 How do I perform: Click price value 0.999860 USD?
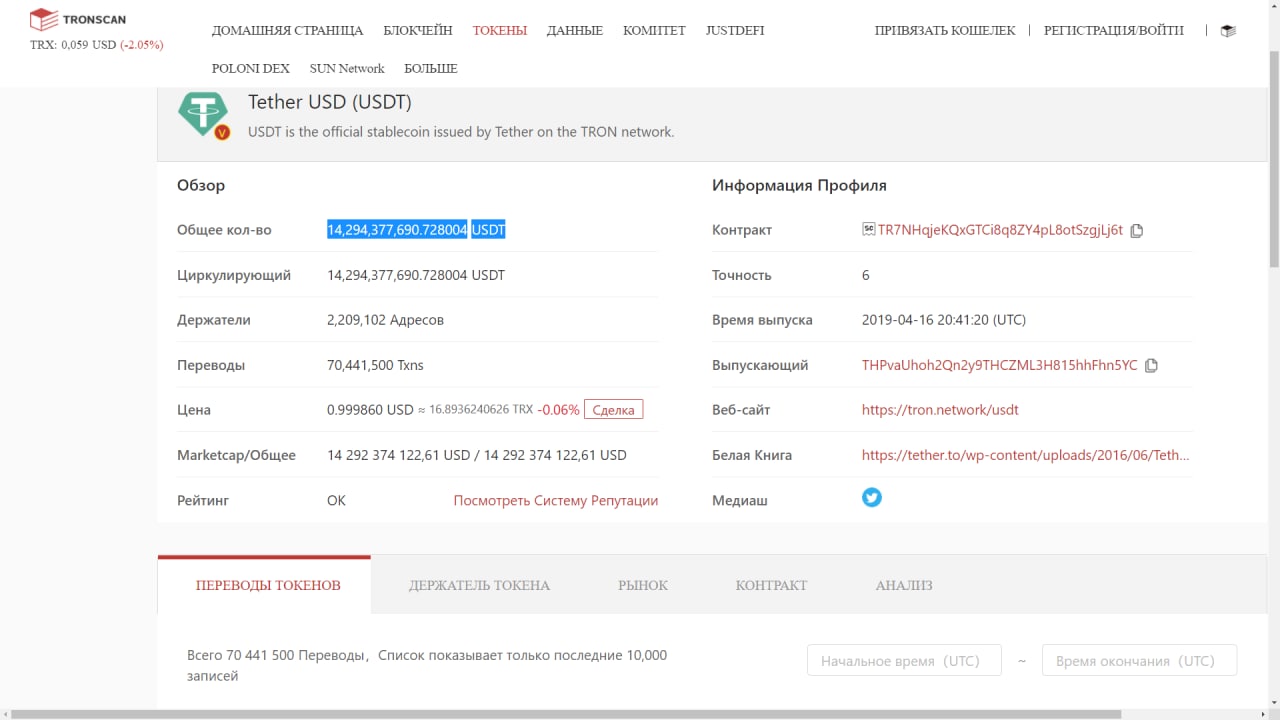(370, 410)
